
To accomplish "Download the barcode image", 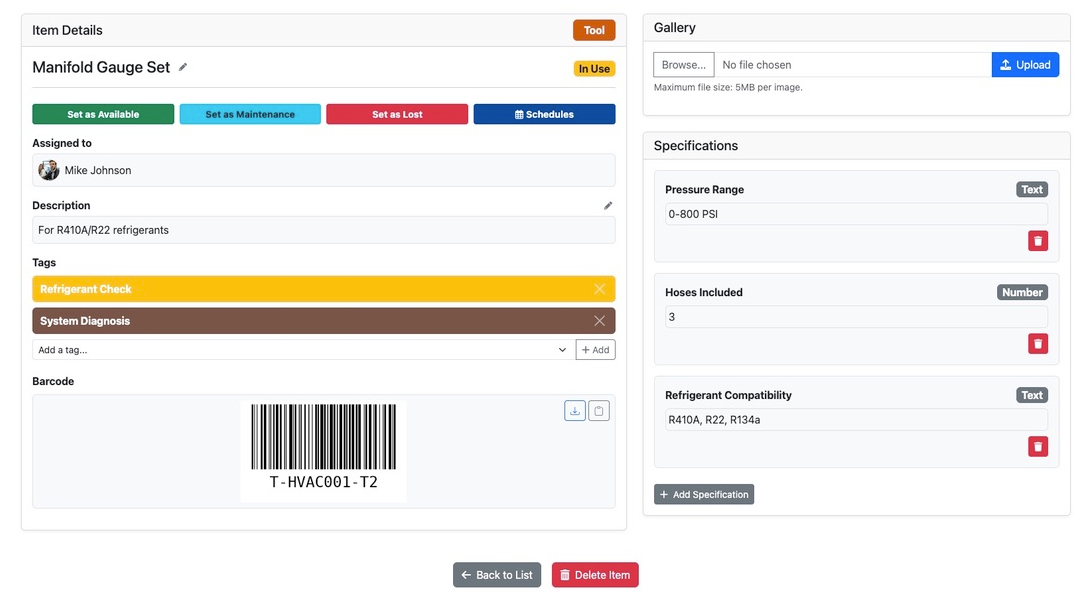I will 574,410.
